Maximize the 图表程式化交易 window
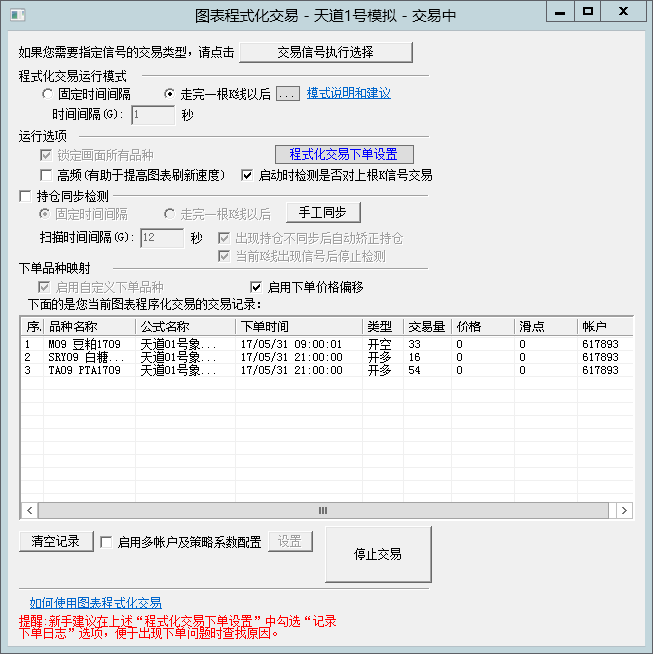 (588, 12)
